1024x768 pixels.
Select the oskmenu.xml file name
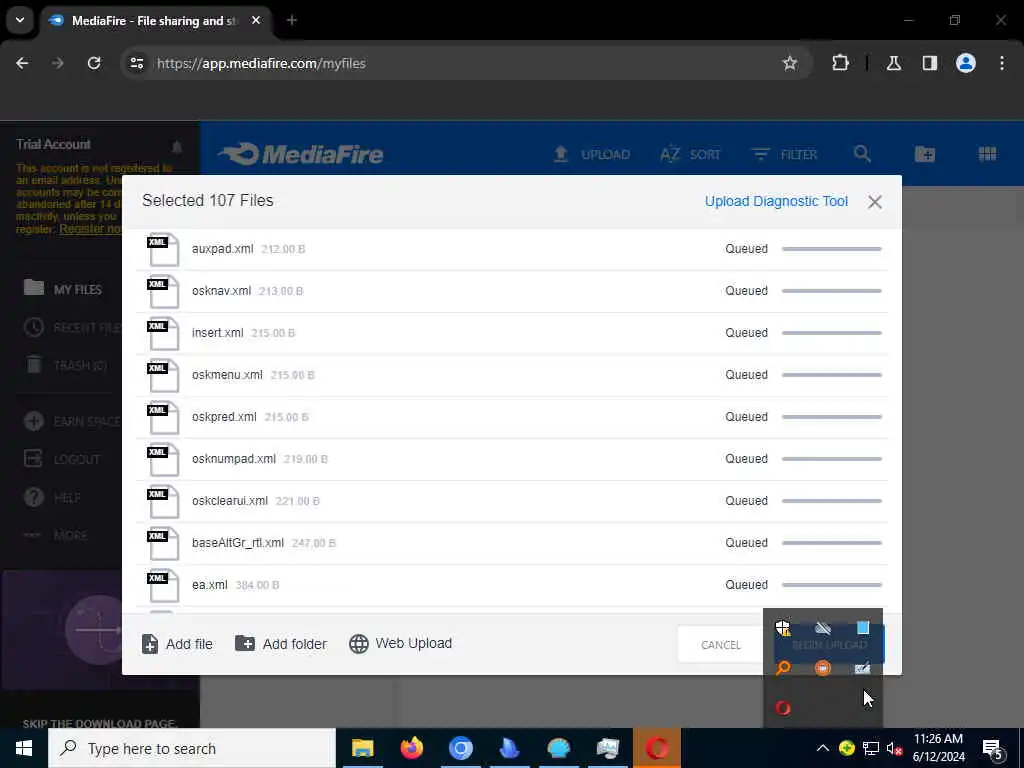[x=227, y=374]
